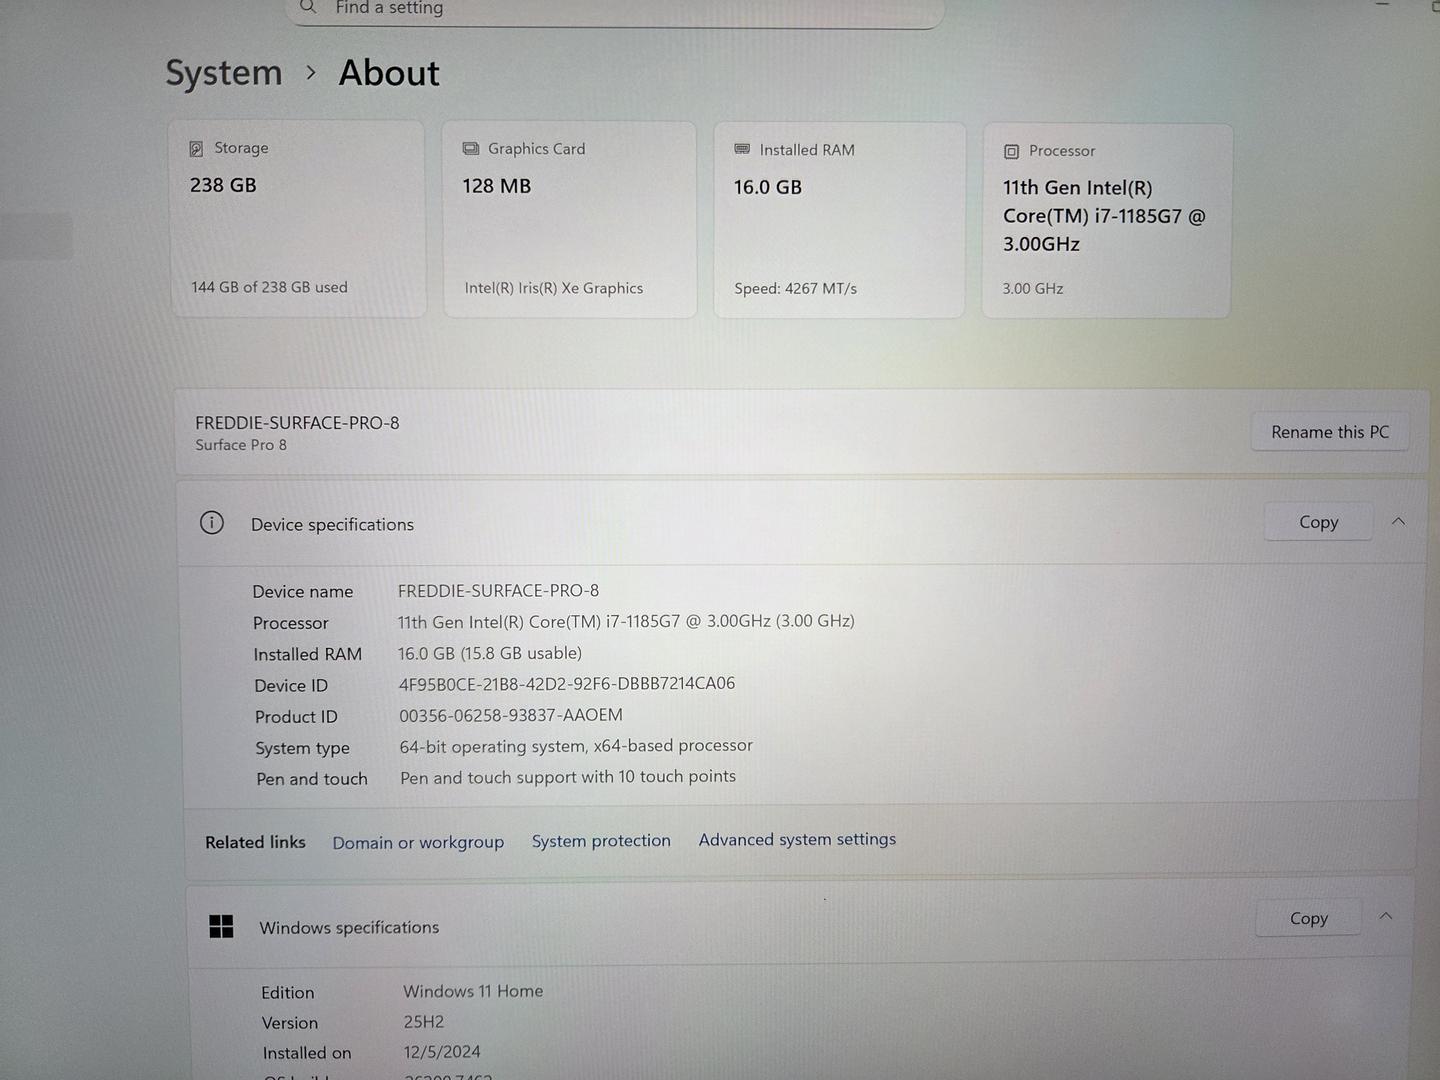Click the Rename this PC button
1440x1080 pixels.
click(1329, 432)
